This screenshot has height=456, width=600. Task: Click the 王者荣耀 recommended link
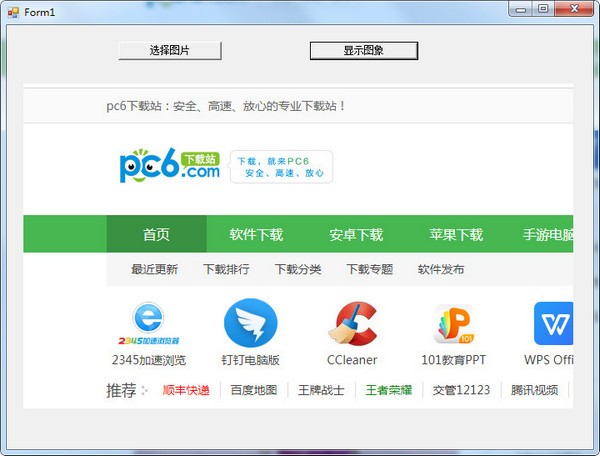(x=389, y=390)
